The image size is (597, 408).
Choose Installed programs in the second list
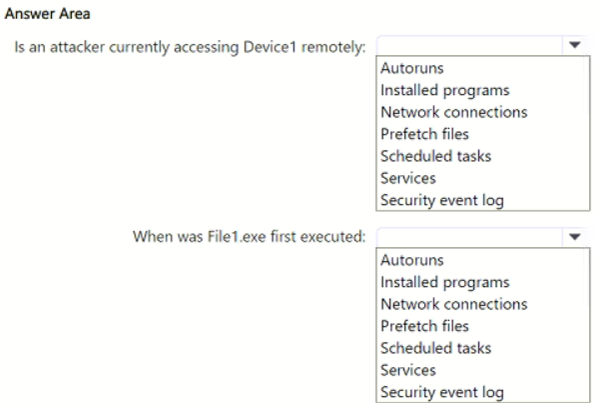pos(445,282)
